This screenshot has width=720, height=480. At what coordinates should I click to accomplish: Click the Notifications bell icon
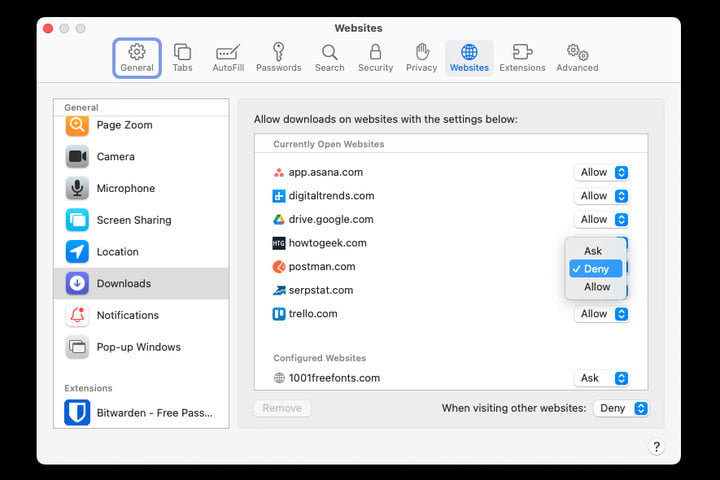click(x=77, y=315)
